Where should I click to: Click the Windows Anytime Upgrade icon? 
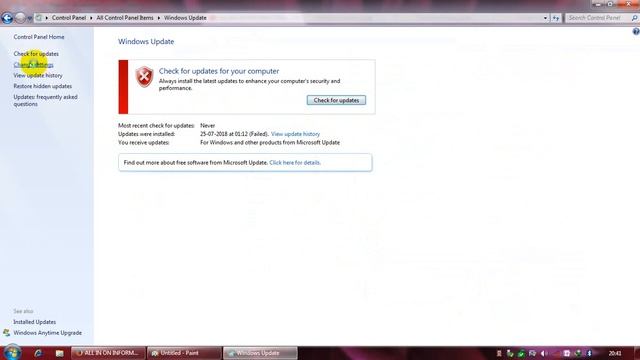pyautogui.click(x=7, y=333)
